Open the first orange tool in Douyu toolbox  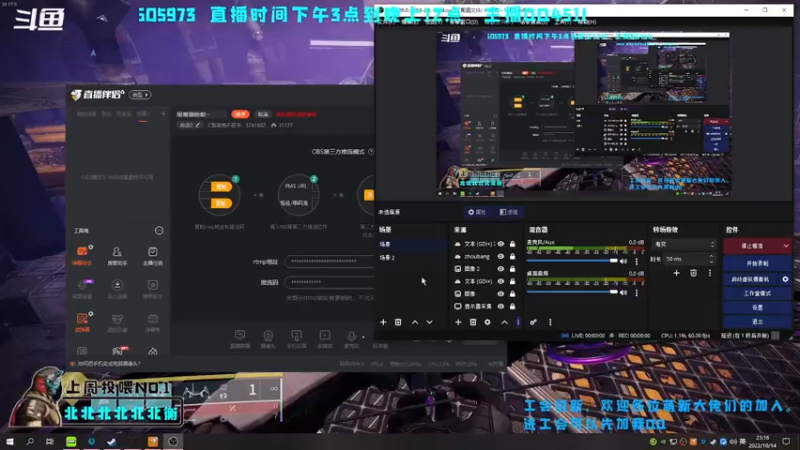pyautogui.click(x=82, y=255)
